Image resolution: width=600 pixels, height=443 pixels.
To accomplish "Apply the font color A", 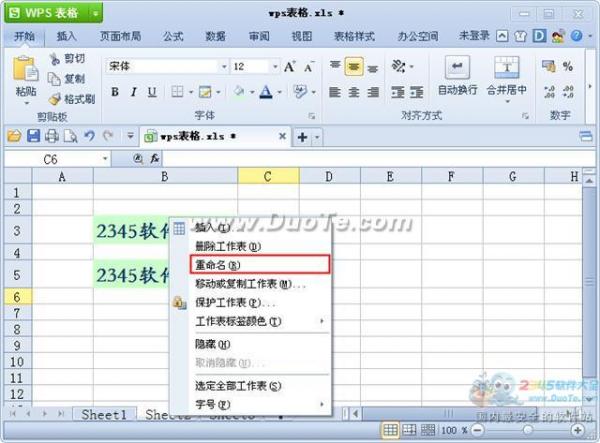I will [266, 92].
